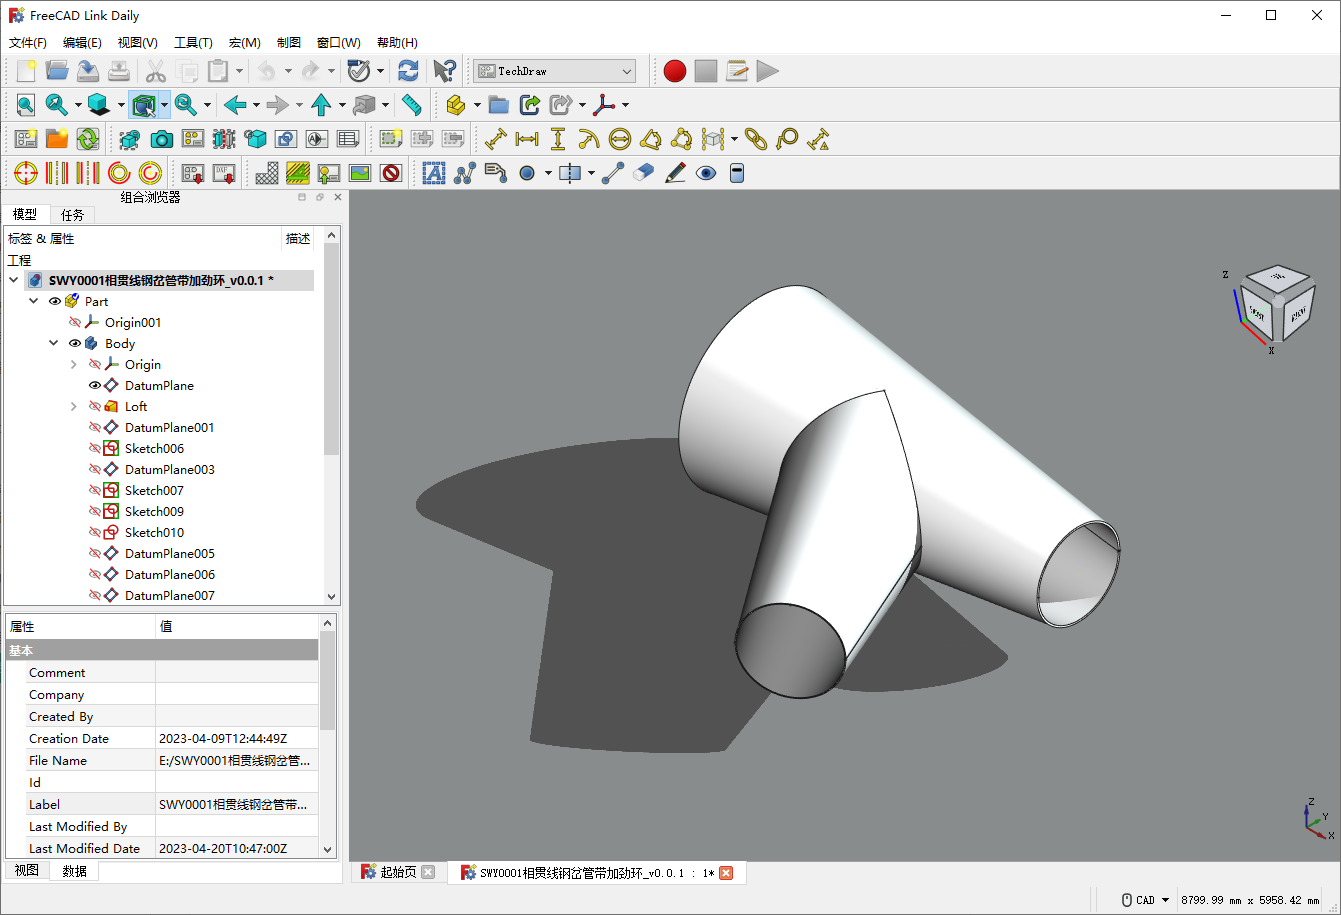Click the refresh/recompute icon
Viewport: 1341px width, 915px height.
[x=408, y=71]
